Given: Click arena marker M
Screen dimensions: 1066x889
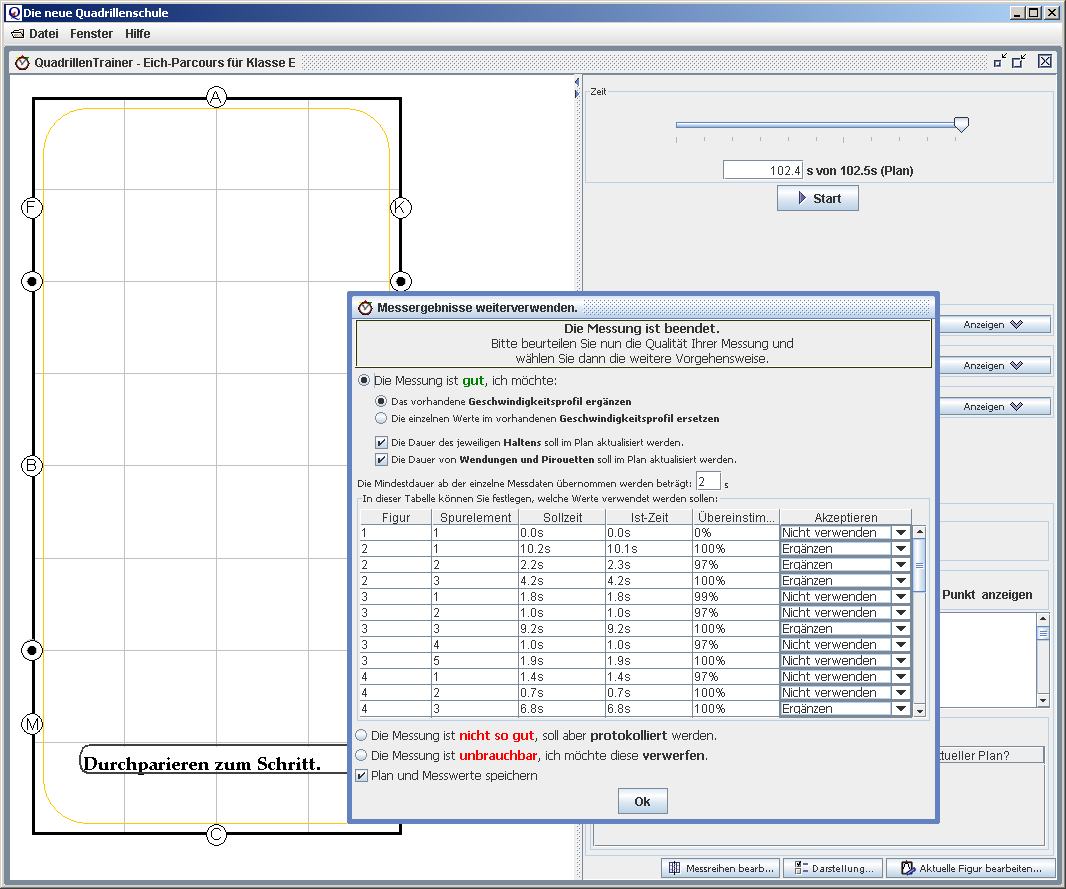Looking at the screenshot, I should point(32,724).
